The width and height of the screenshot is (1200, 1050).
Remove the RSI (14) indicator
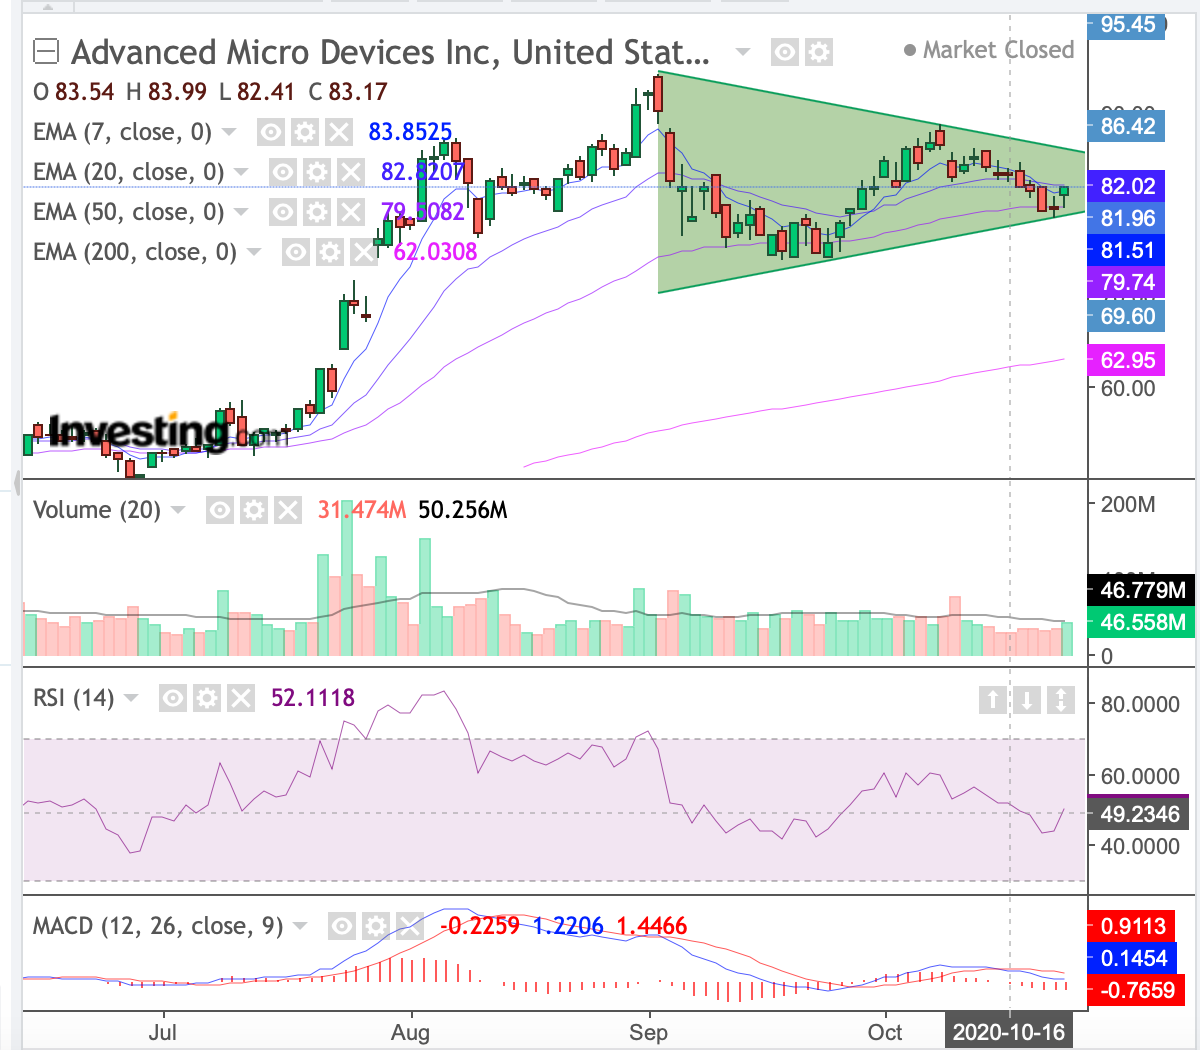tap(241, 698)
